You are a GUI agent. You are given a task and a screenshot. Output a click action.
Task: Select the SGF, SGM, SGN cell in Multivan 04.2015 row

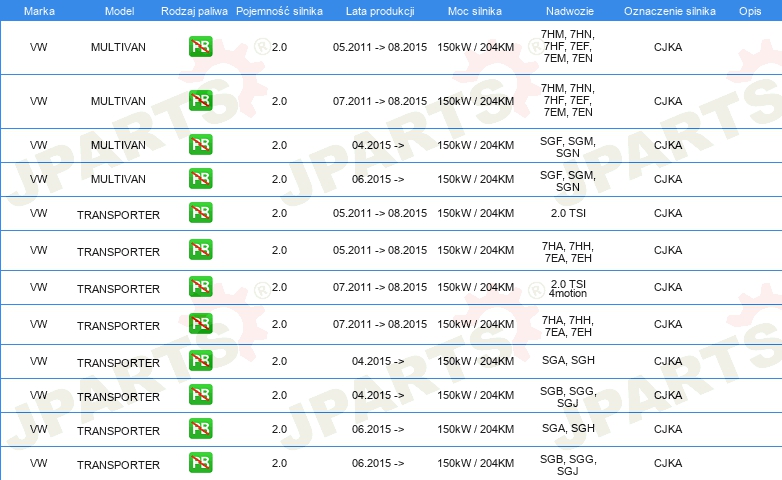[x=567, y=145]
